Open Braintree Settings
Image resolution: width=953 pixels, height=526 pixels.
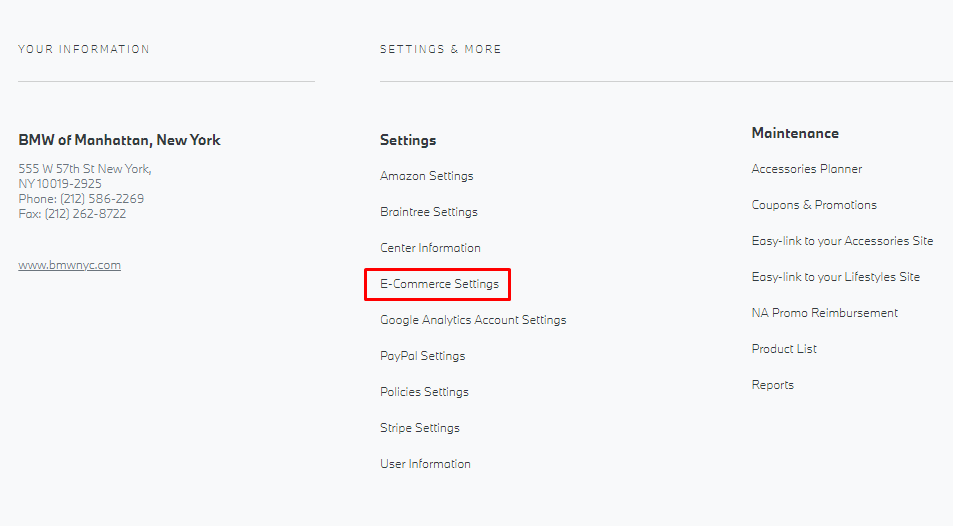click(x=429, y=212)
